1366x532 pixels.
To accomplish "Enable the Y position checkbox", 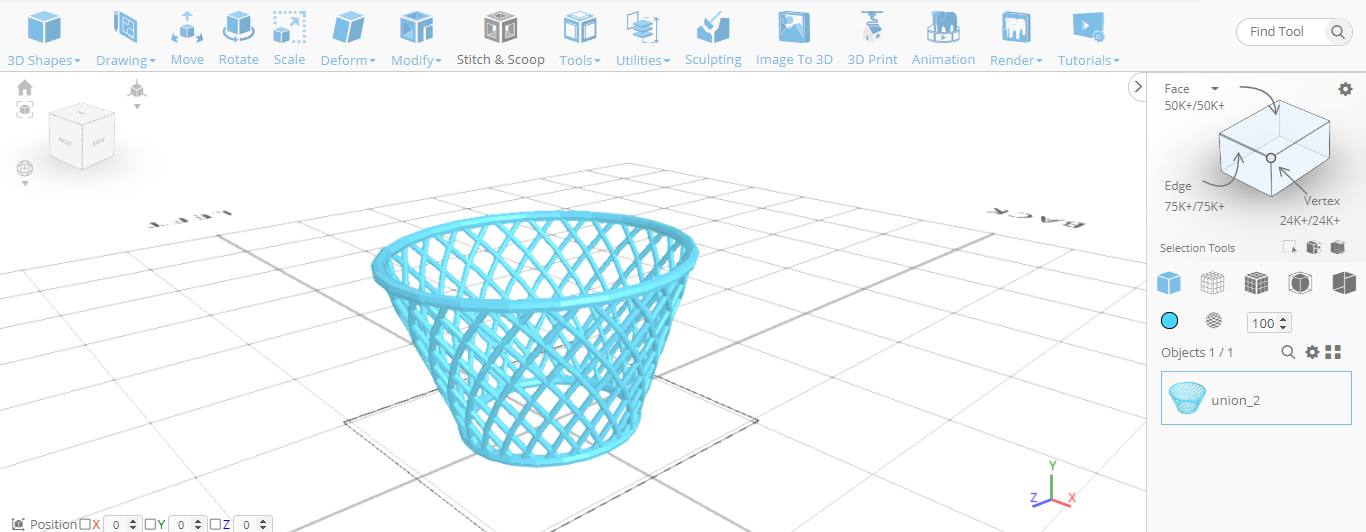I will pyautogui.click(x=150, y=524).
